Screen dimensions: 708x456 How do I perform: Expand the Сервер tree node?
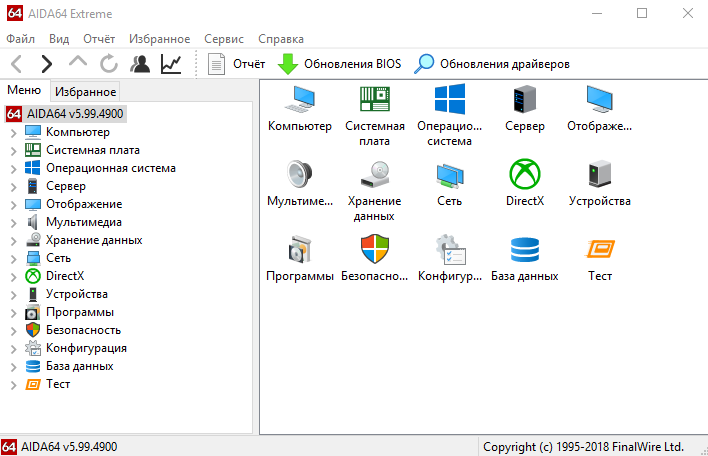(14, 187)
